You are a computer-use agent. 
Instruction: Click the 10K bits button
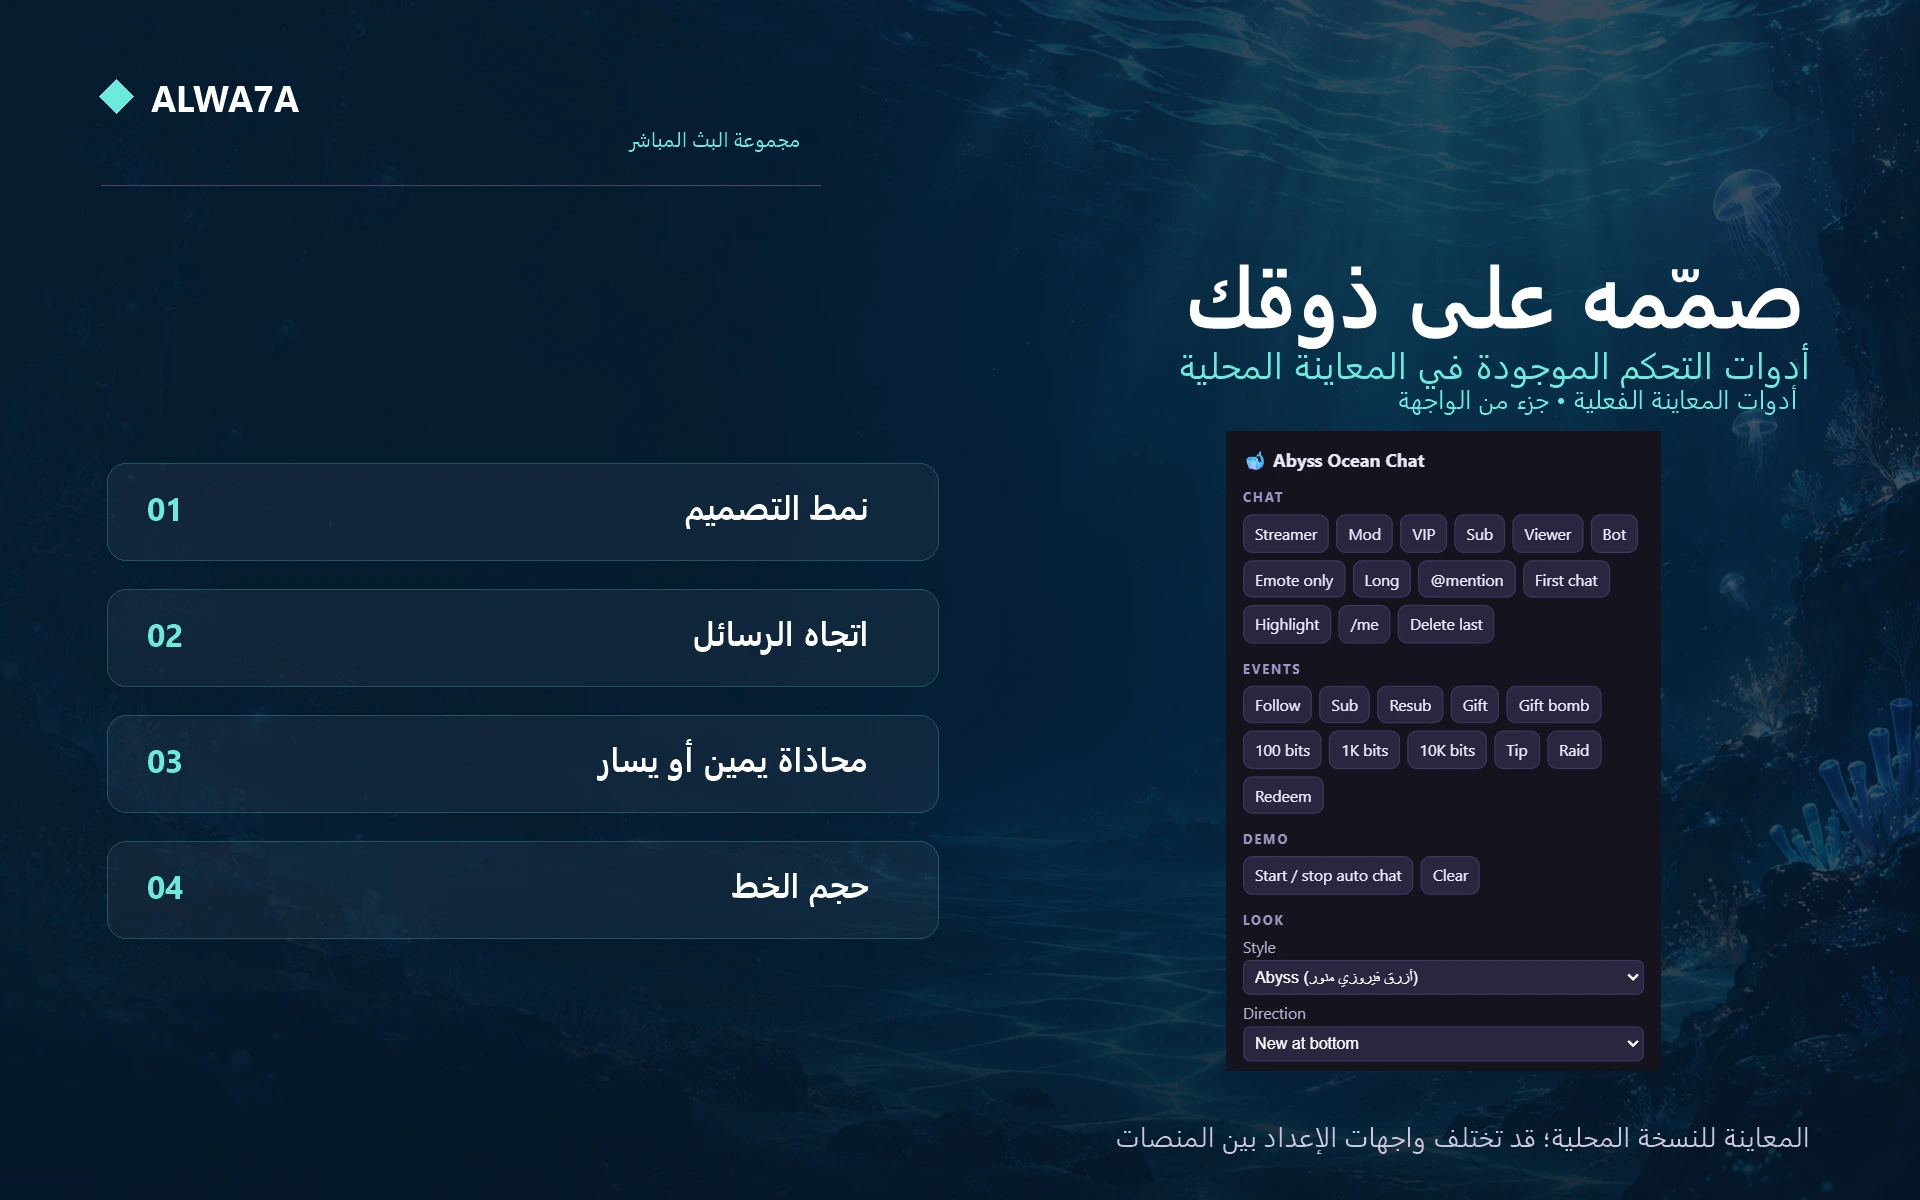click(1447, 750)
